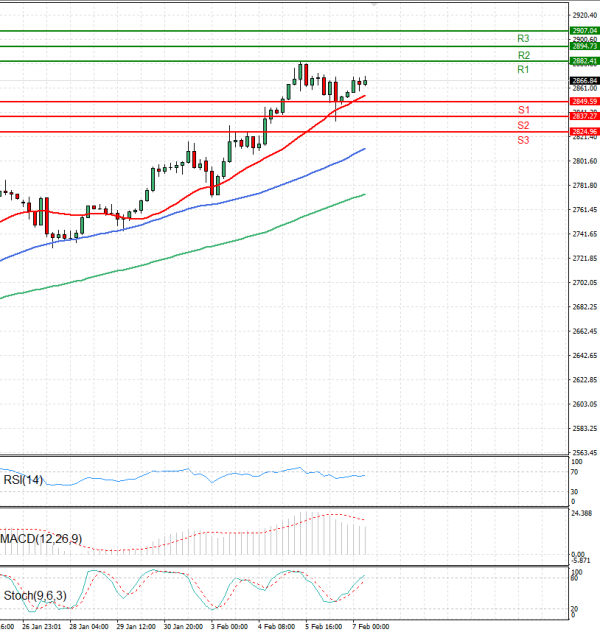Click the R1 resistance label
This screenshot has width=600, height=635.
pos(523,70)
